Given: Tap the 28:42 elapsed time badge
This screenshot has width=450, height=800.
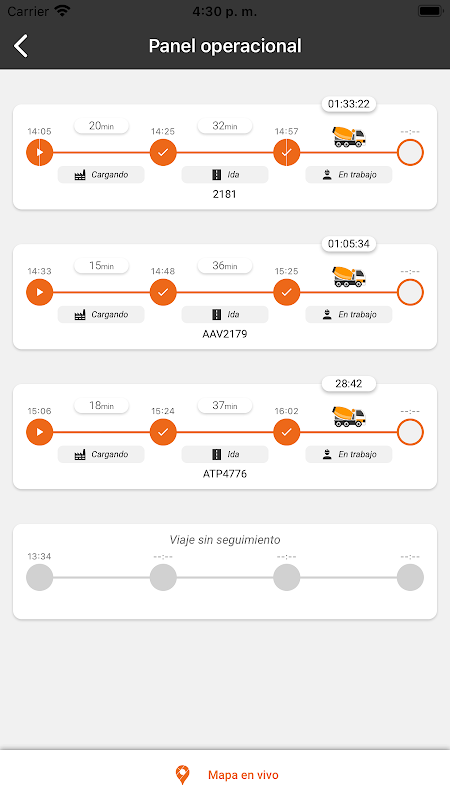Looking at the screenshot, I should [x=349, y=384].
